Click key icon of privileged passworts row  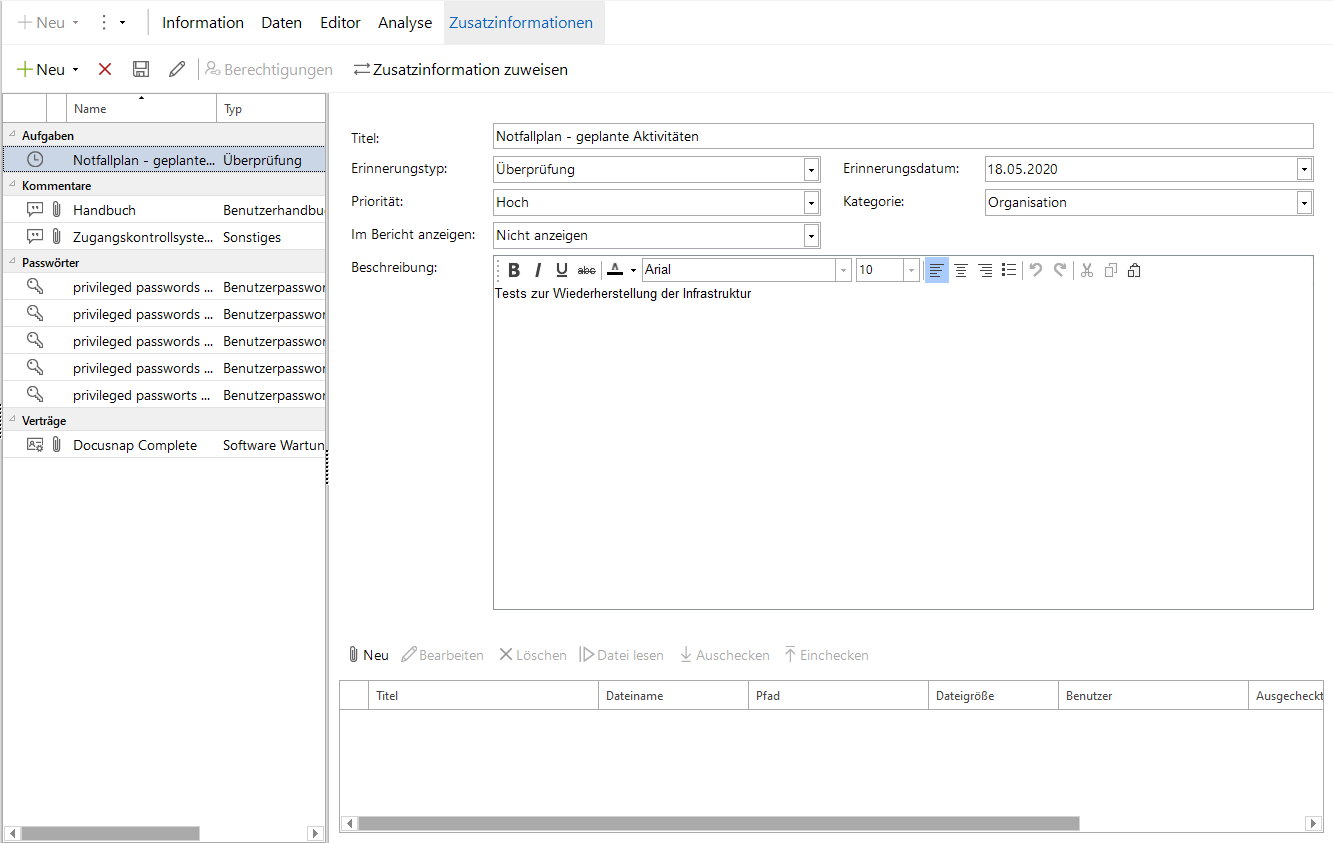[x=35, y=394]
